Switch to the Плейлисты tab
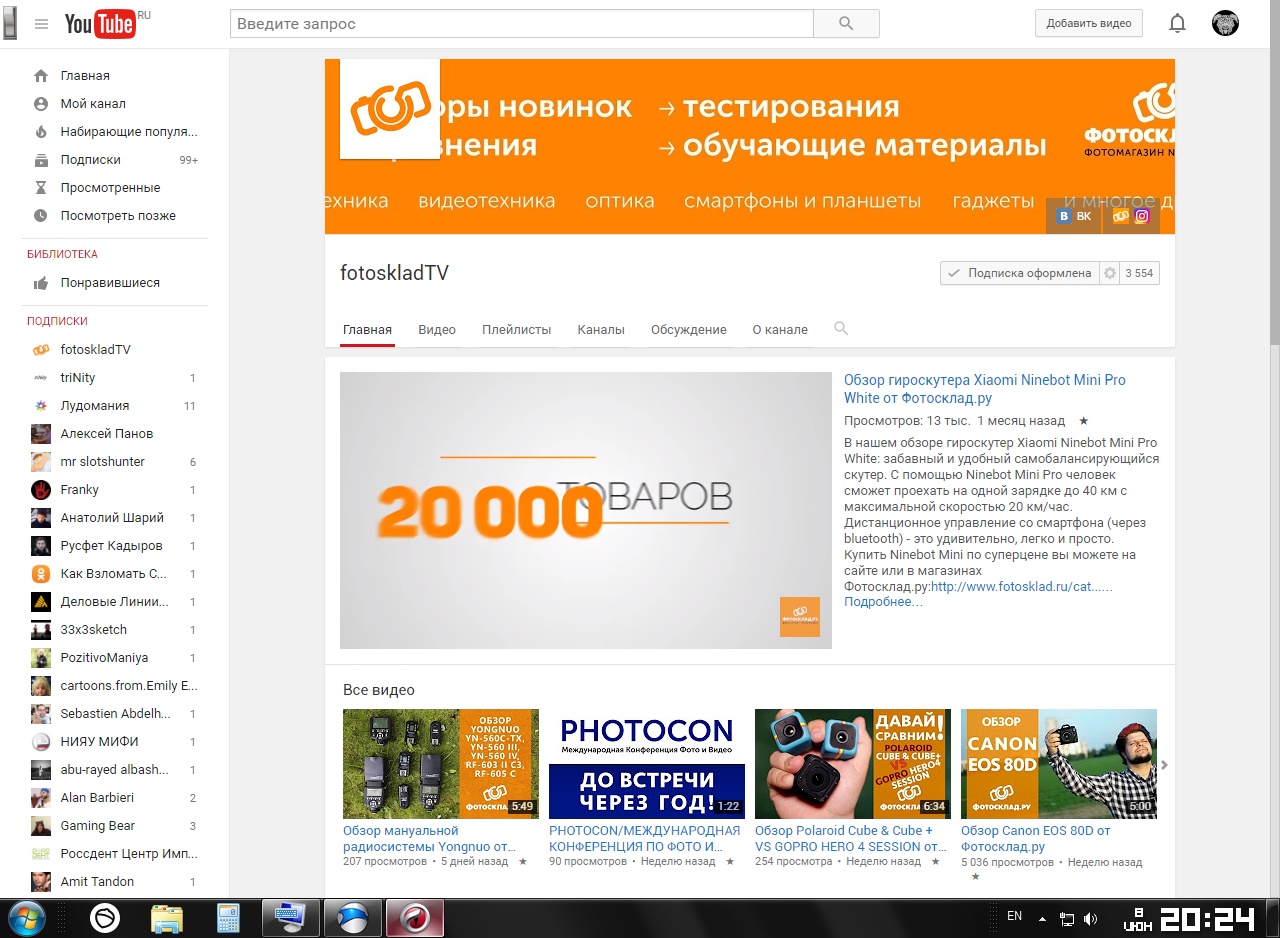The width and height of the screenshot is (1280, 938). (x=516, y=329)
